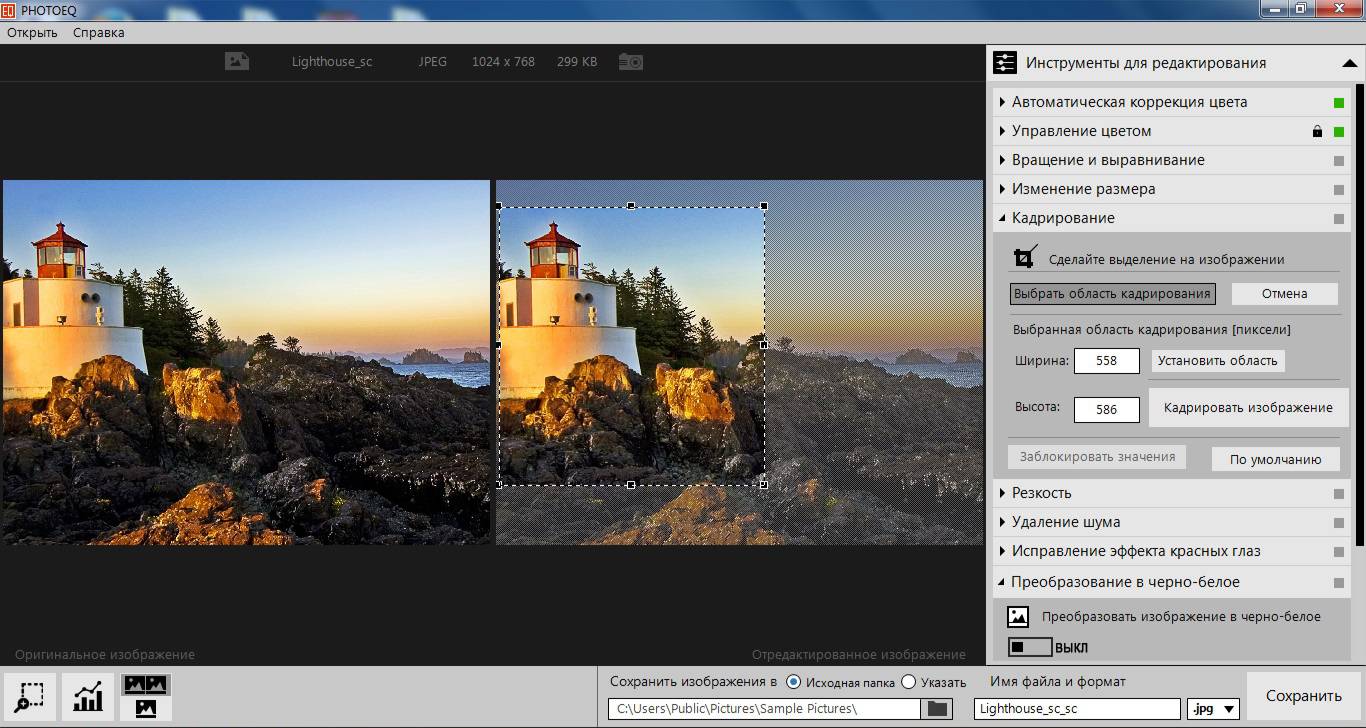The width and height of the screenshot is (1366, 728).
Task: Click inside the crop selection on edited image
Action: coord(632,345)
